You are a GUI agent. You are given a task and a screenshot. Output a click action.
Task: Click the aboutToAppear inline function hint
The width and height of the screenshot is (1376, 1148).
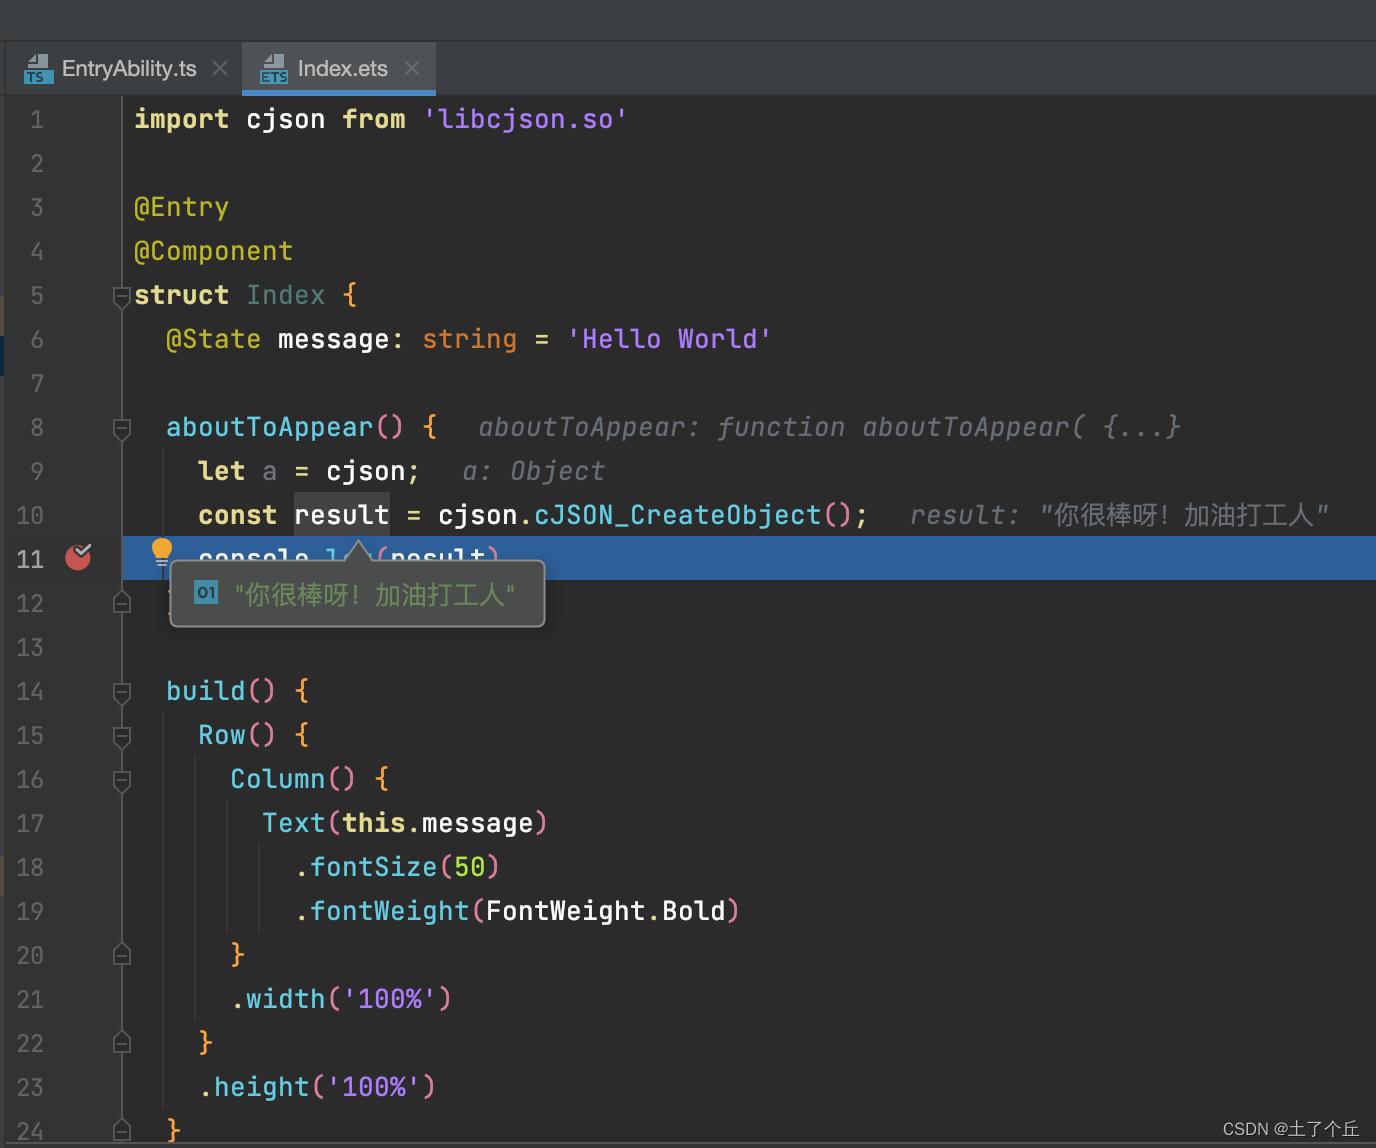[829, 427]
